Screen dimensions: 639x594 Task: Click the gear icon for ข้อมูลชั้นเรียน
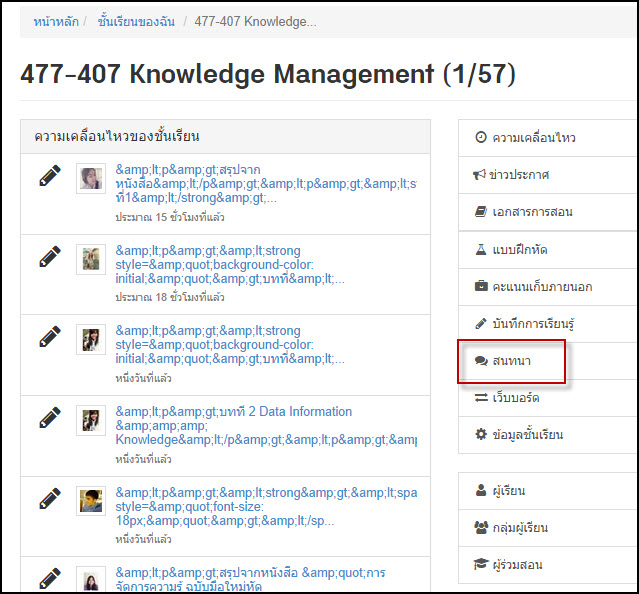coord(481,434)
